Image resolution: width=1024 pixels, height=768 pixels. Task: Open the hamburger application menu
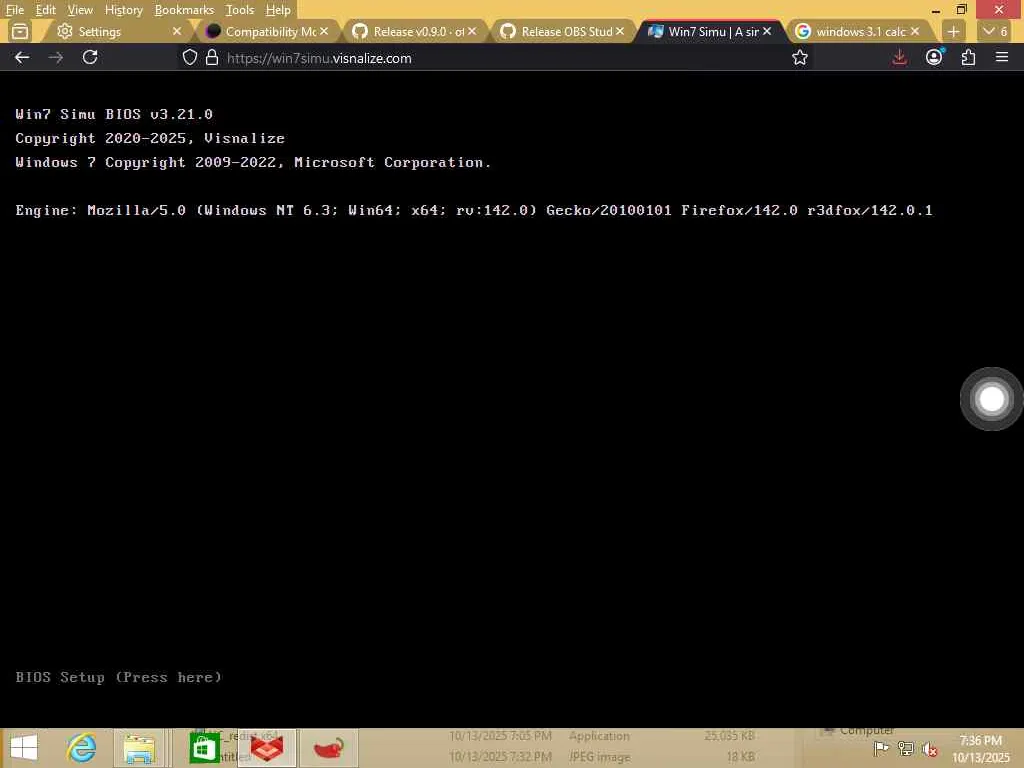click(x=1002, y=58)
